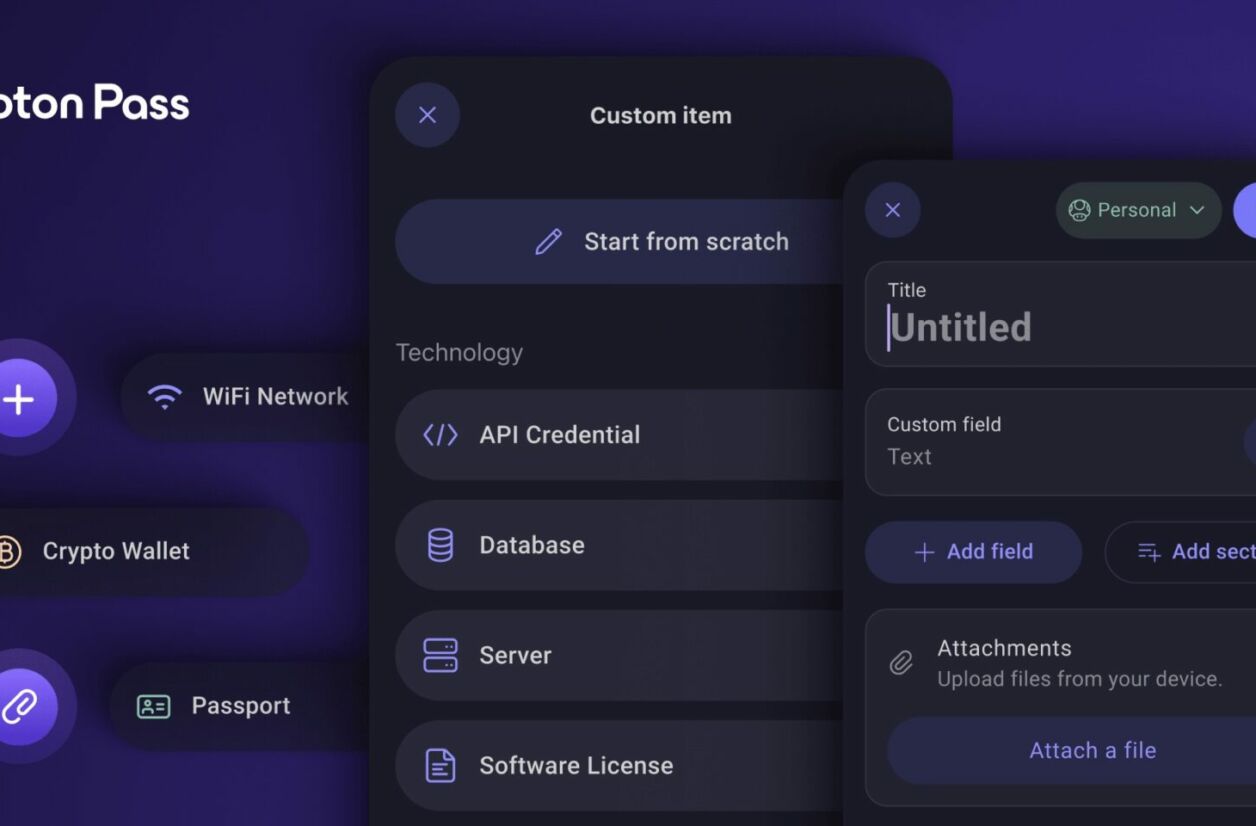Focus the Untitled title input field

pos(1050,328)
